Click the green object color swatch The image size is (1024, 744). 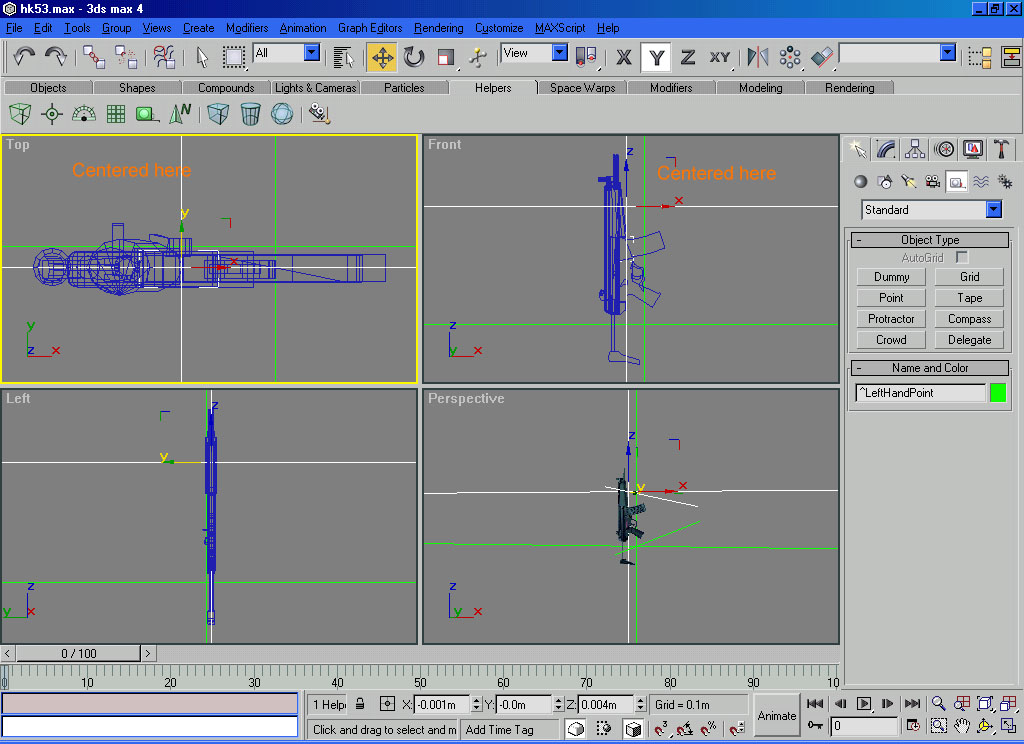997,393
